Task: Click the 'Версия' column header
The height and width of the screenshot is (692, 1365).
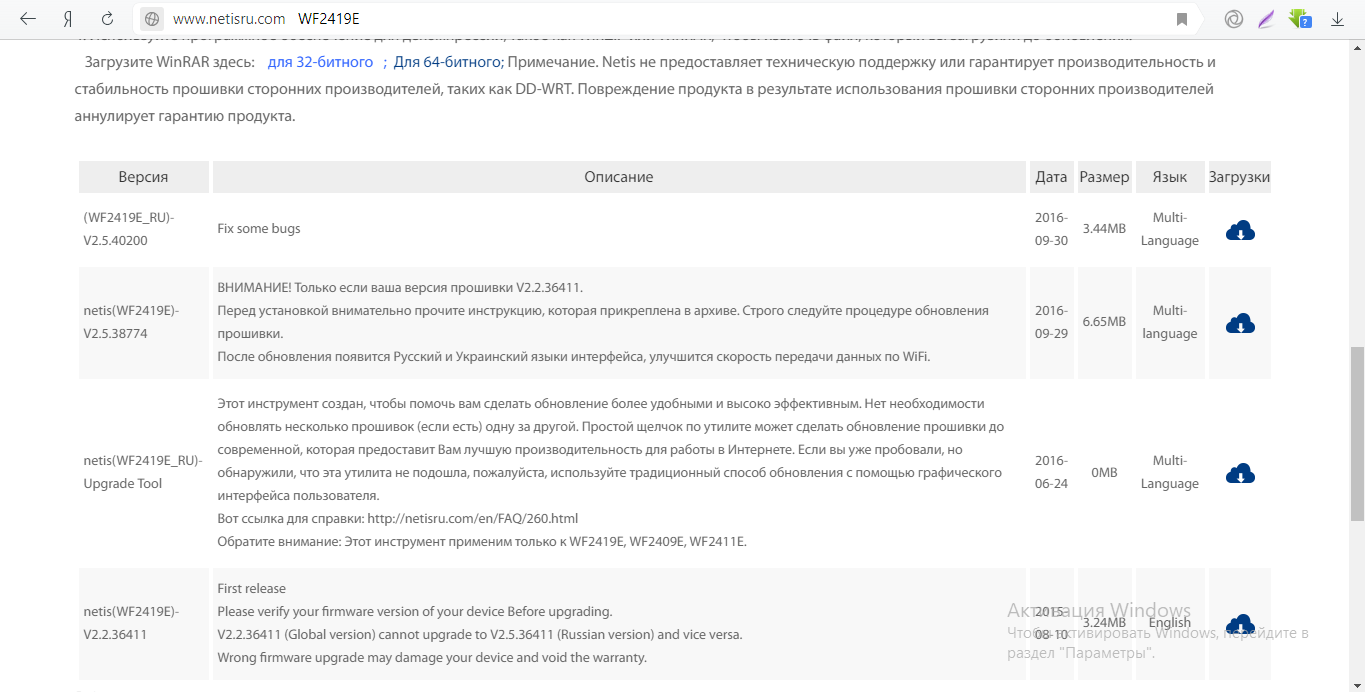Action: click(x=143, y=177)
